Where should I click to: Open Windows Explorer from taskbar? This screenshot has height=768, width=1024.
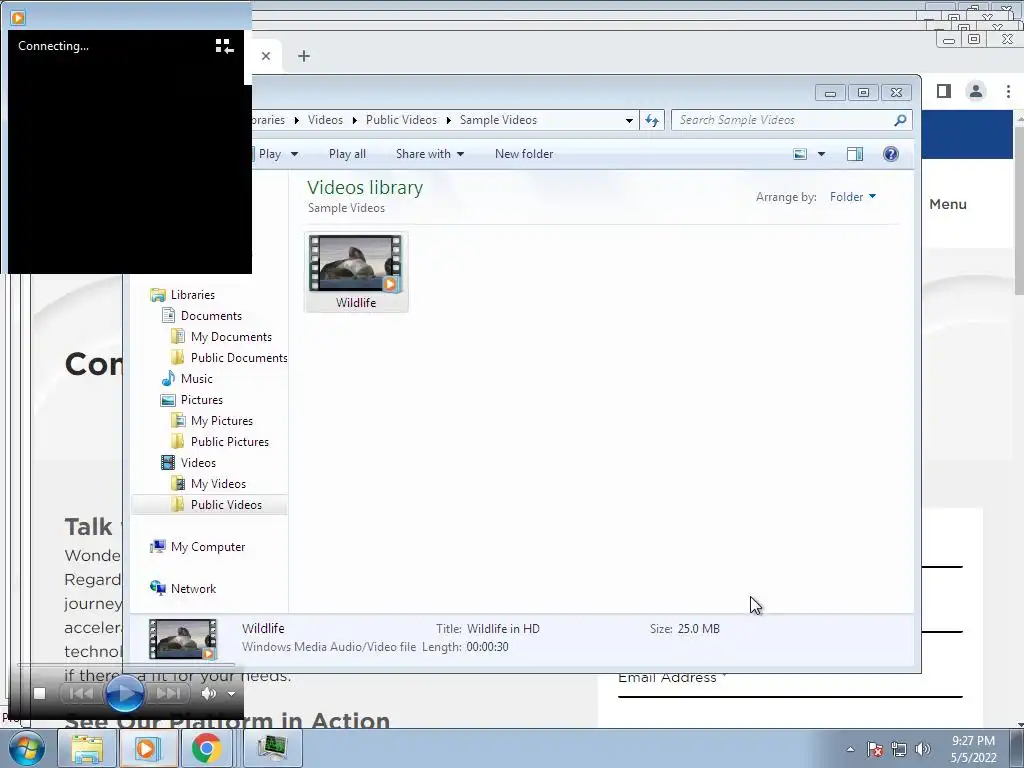click(x=87, y=748)
